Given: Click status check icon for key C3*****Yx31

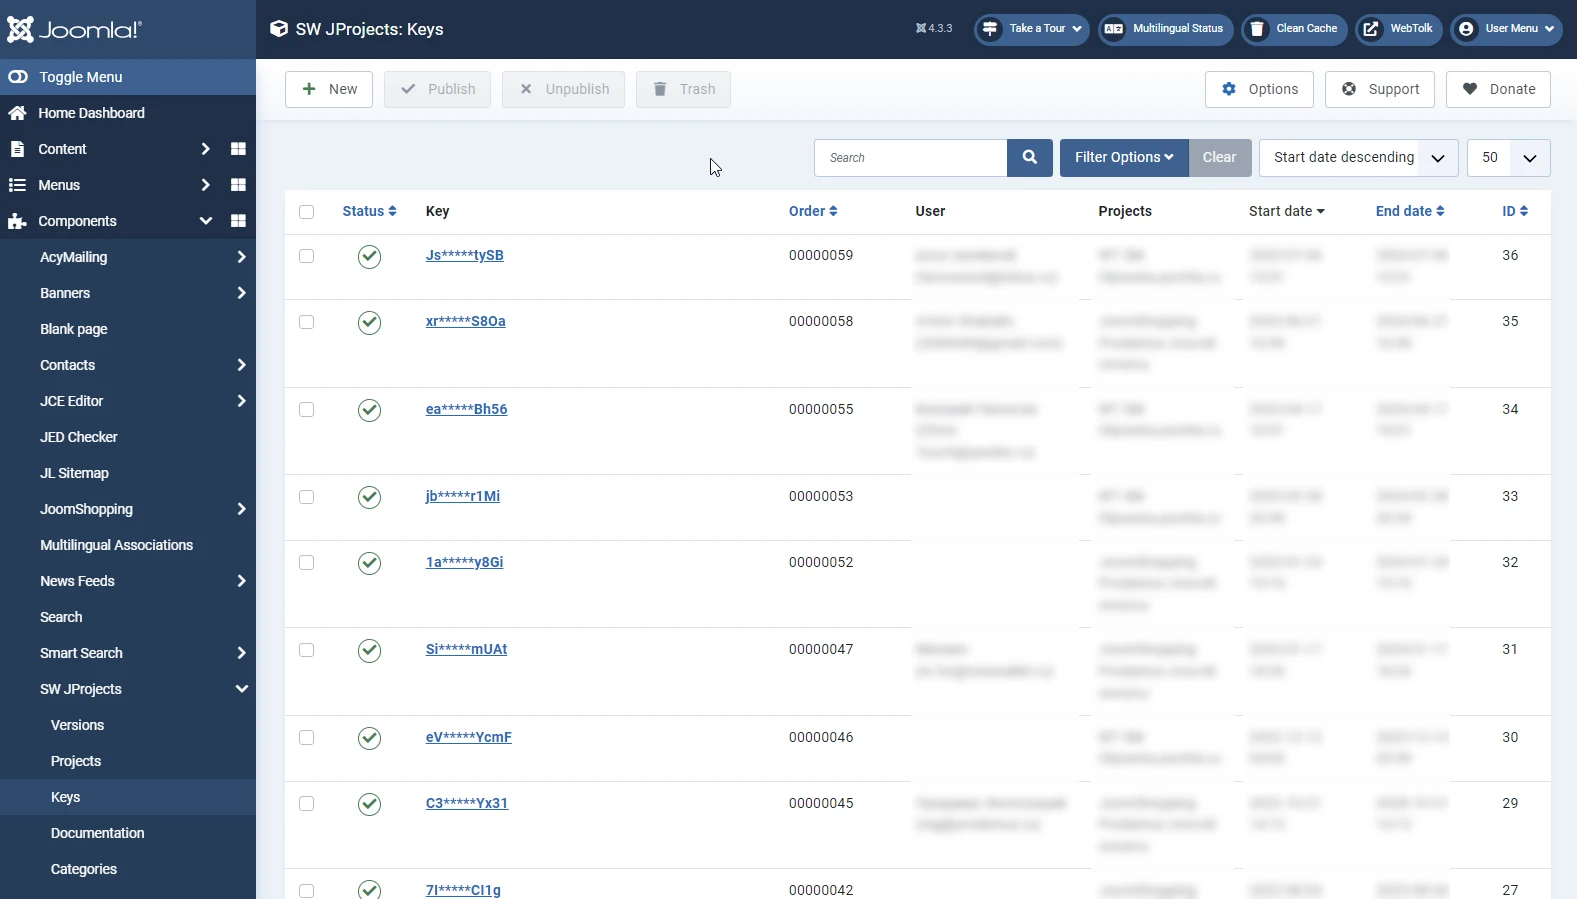Looking at the screenshot, I should click(x=369, y=804).
